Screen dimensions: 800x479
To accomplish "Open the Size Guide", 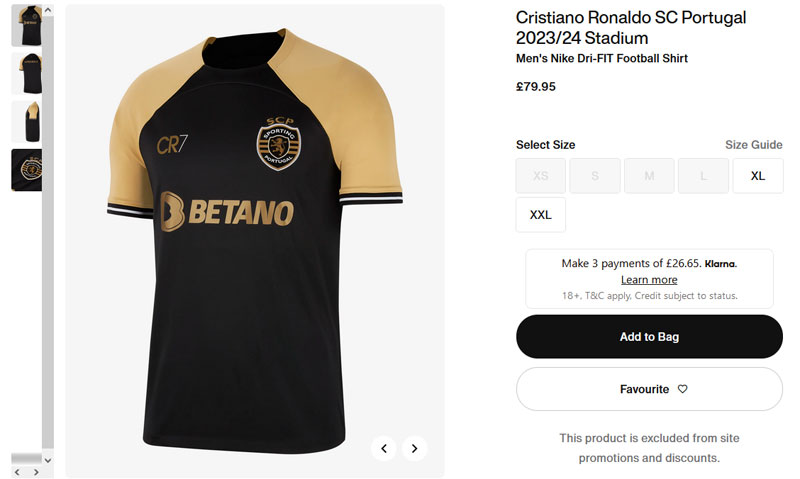I will click(753, 145).
